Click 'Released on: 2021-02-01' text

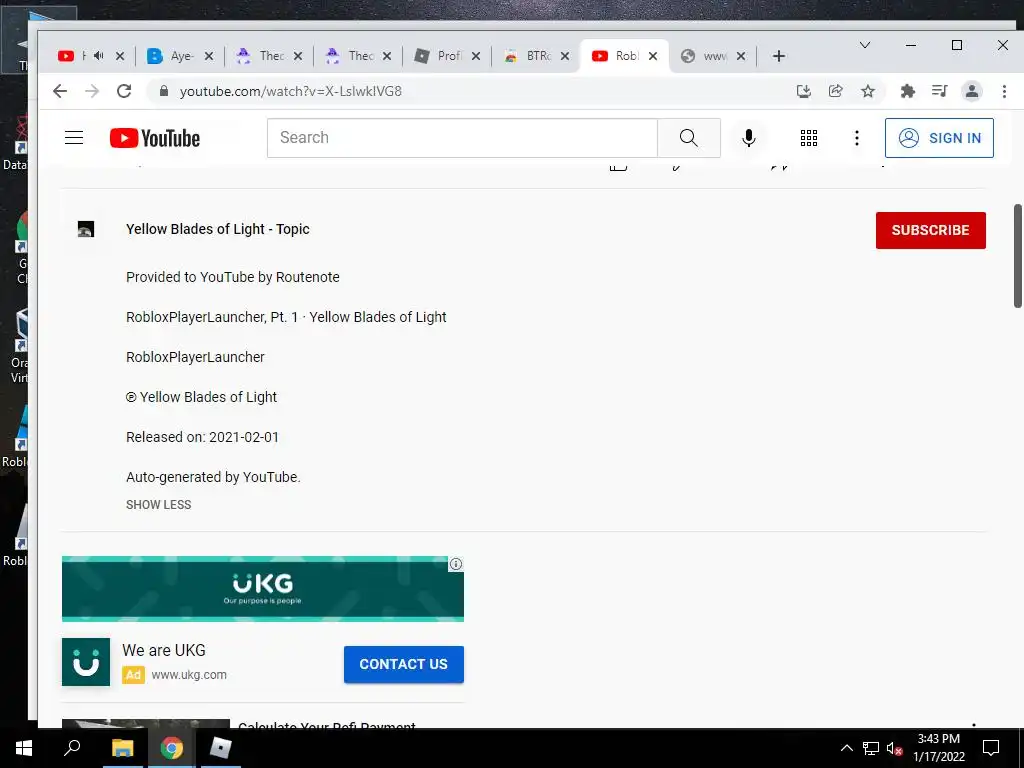tap(202, 437)
